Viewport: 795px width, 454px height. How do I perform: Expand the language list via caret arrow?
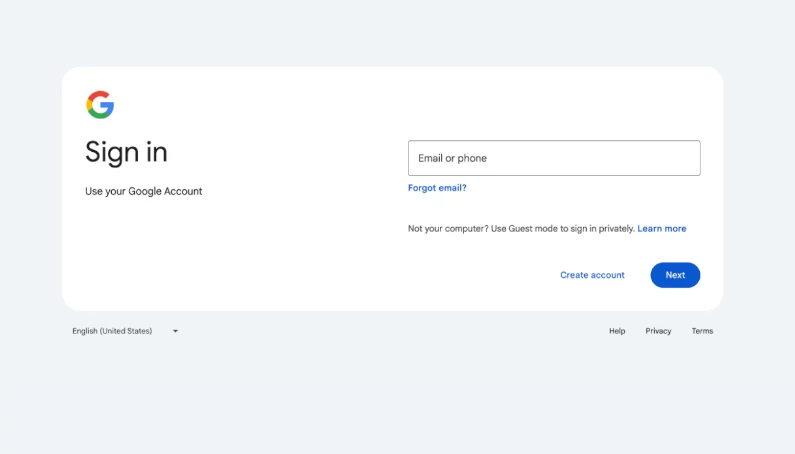175,331
